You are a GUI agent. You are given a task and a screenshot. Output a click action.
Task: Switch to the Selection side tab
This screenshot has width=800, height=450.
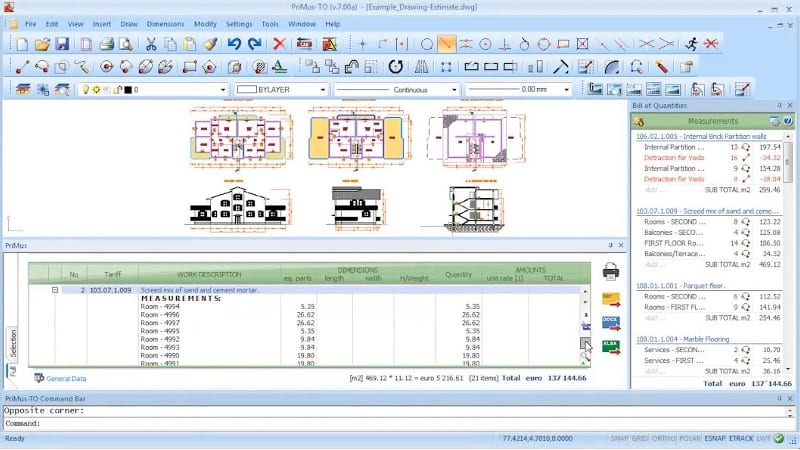click(13, 343)
